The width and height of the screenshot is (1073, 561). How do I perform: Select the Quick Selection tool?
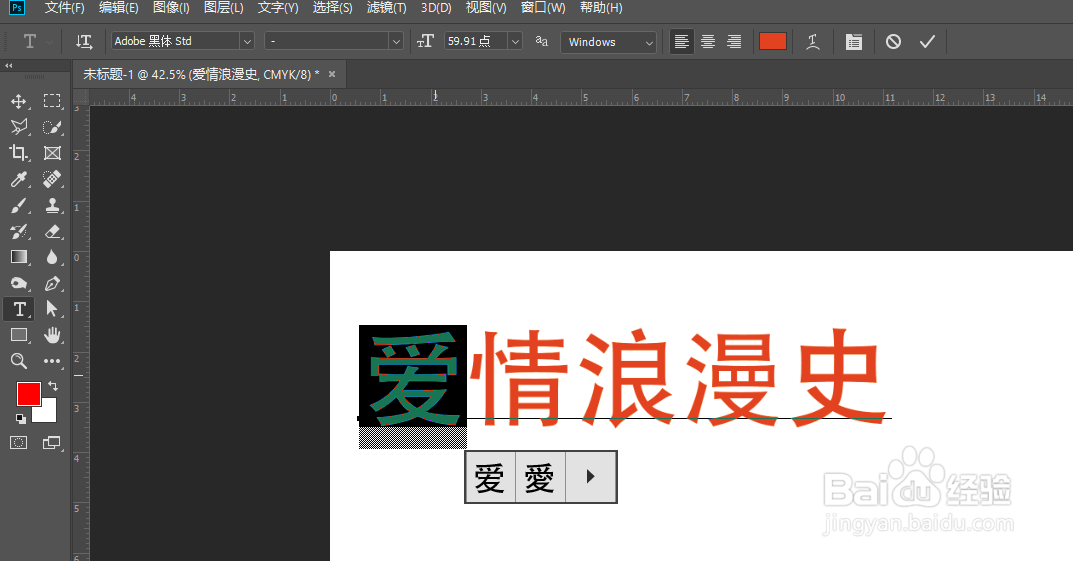52,127
